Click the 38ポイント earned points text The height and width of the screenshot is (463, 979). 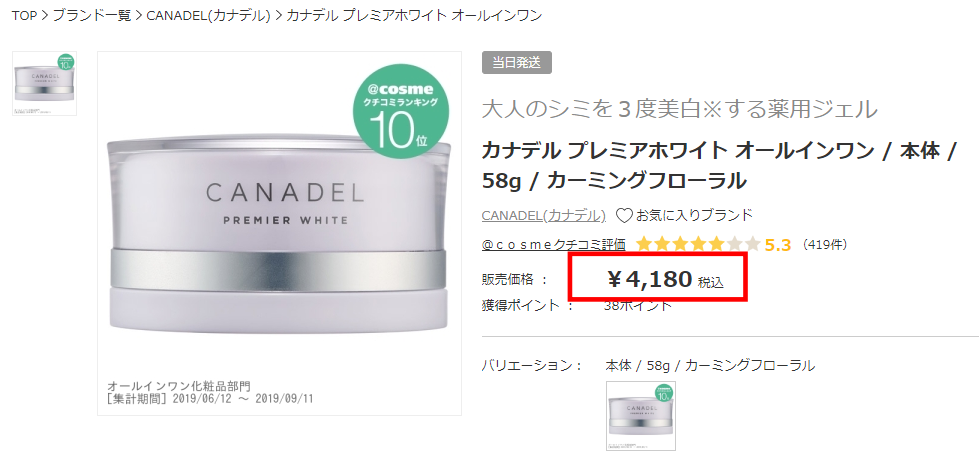(x=638, y=306)
